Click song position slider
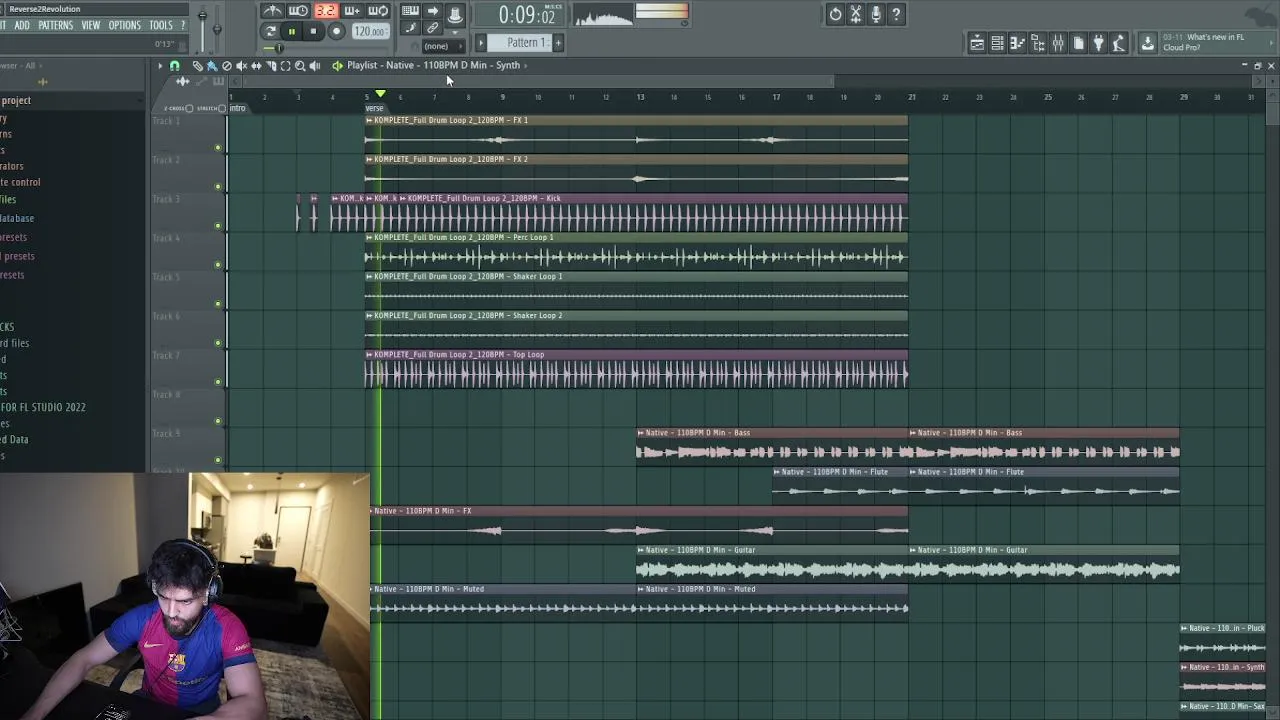1280x720 pixels. pos(279,47)
